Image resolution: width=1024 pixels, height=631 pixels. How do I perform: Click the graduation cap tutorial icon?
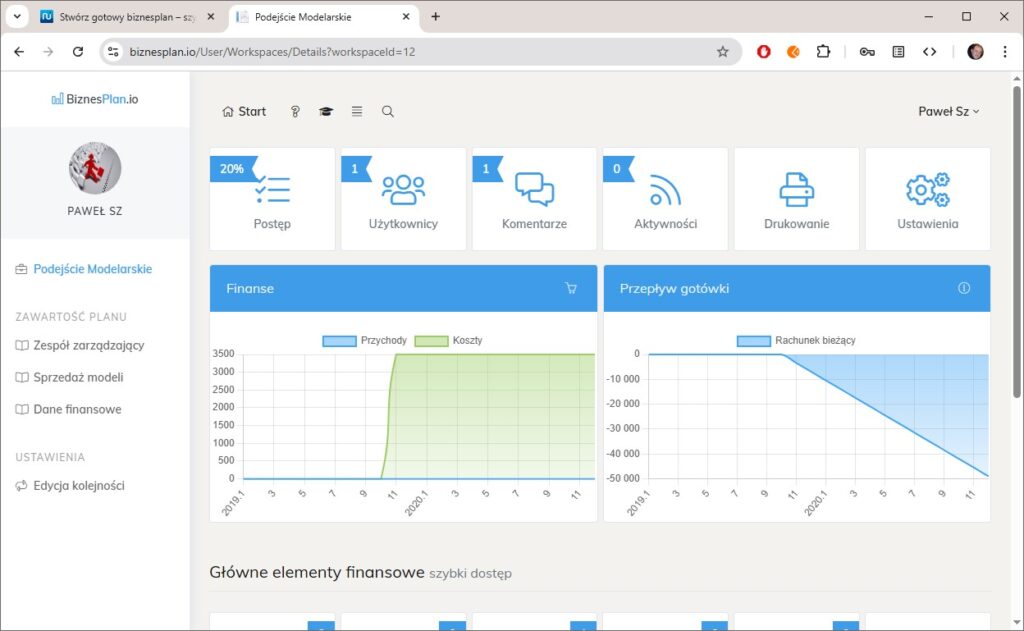pyautogui.click(x=326, y=112)
